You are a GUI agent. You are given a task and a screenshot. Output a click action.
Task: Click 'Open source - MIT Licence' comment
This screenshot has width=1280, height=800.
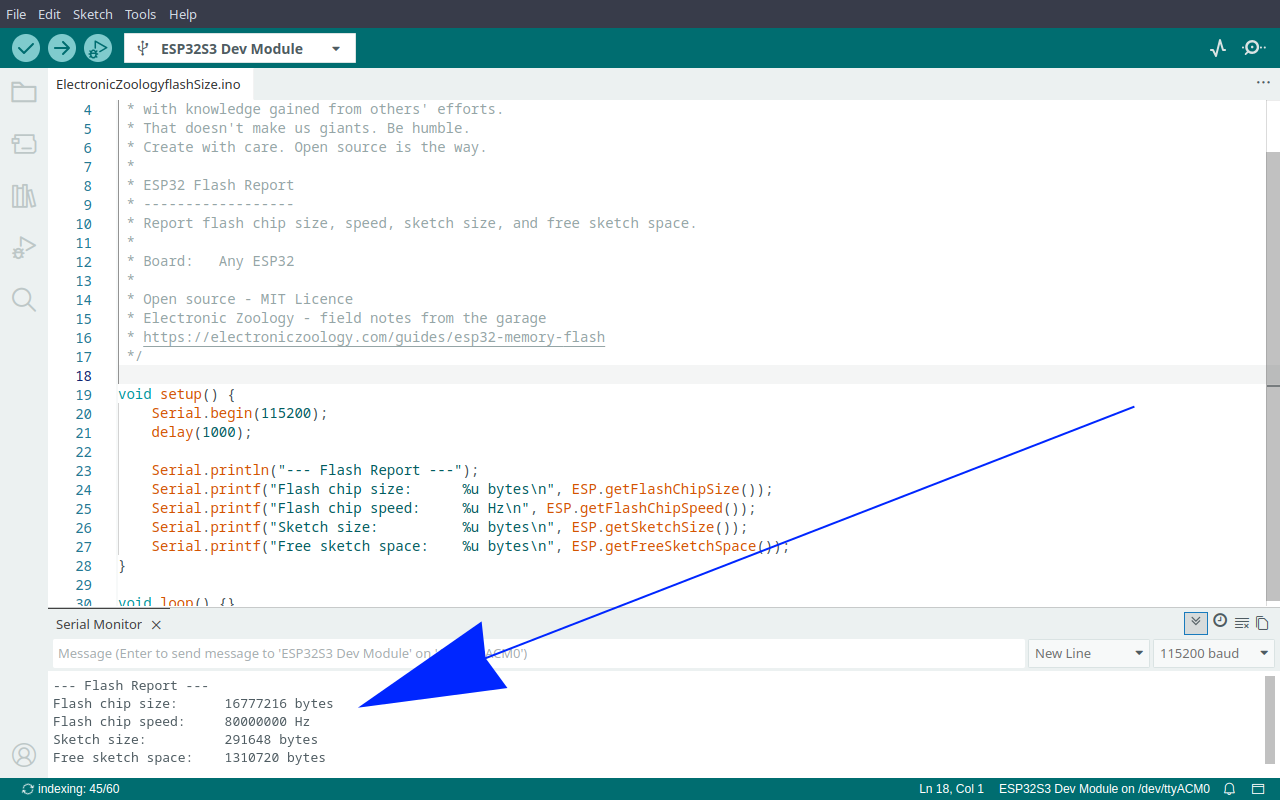click(240, 299)
